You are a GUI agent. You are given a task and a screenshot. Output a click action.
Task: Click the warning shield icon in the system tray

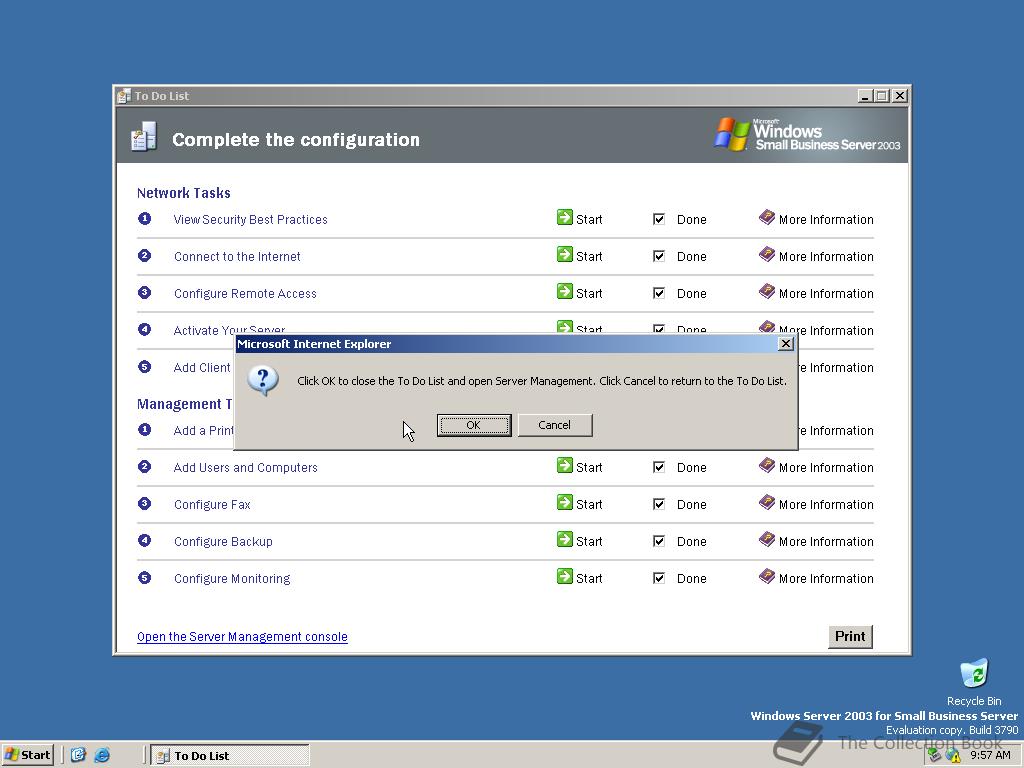(x=953, y=756)
